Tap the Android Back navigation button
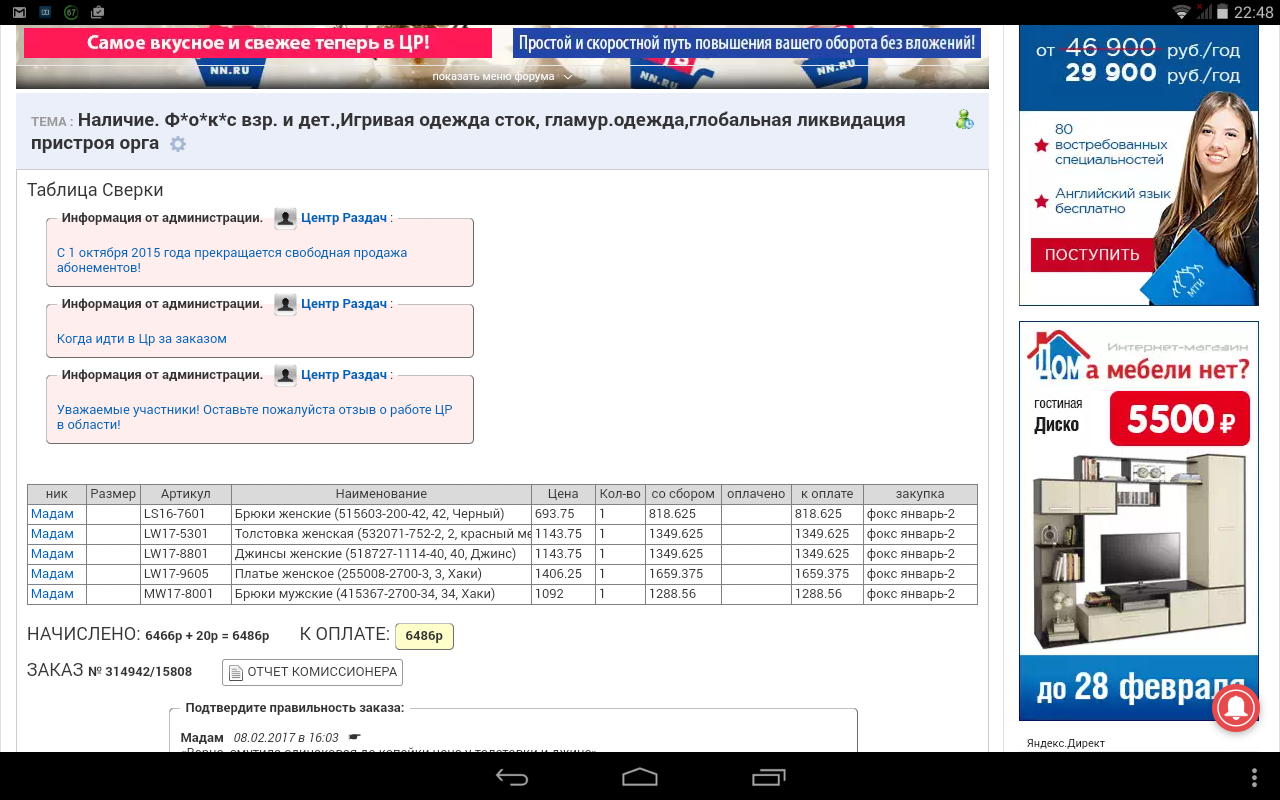 click(x=512, y=777)
